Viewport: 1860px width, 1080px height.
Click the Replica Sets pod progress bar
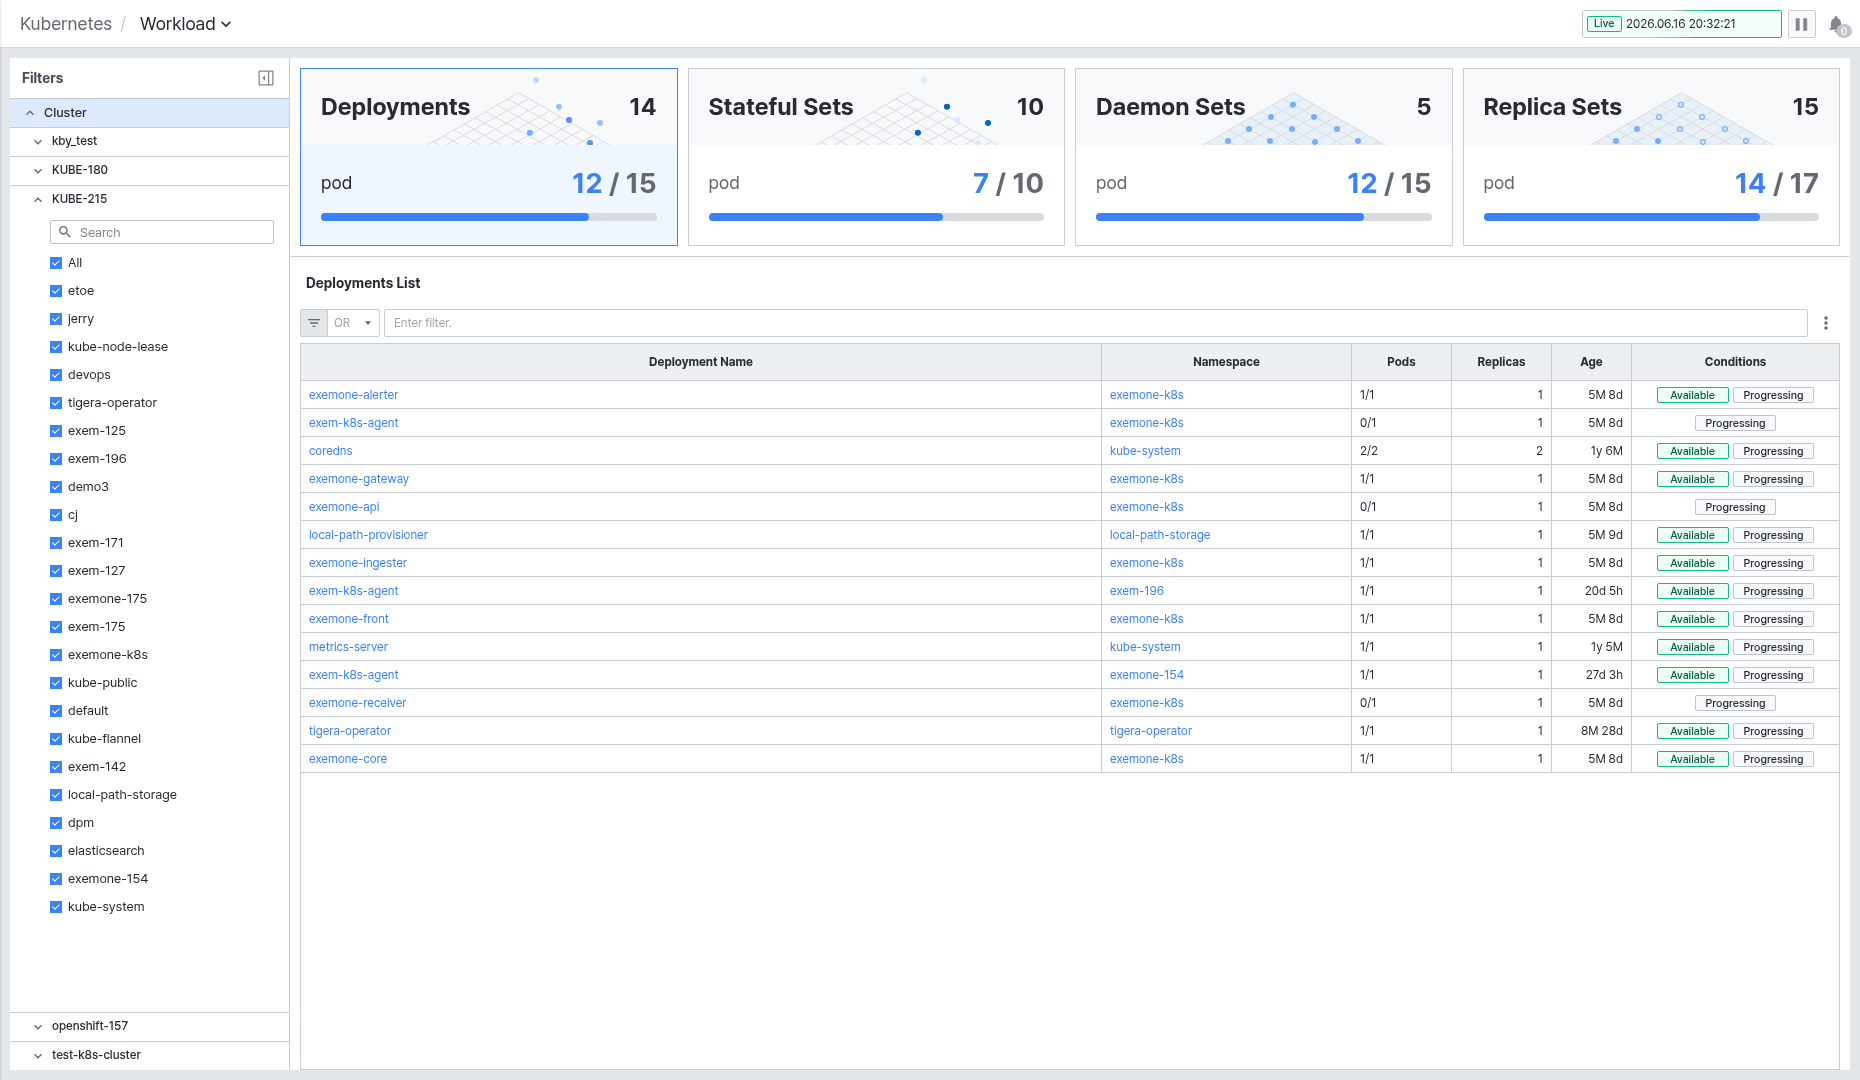pos(1651,217)
